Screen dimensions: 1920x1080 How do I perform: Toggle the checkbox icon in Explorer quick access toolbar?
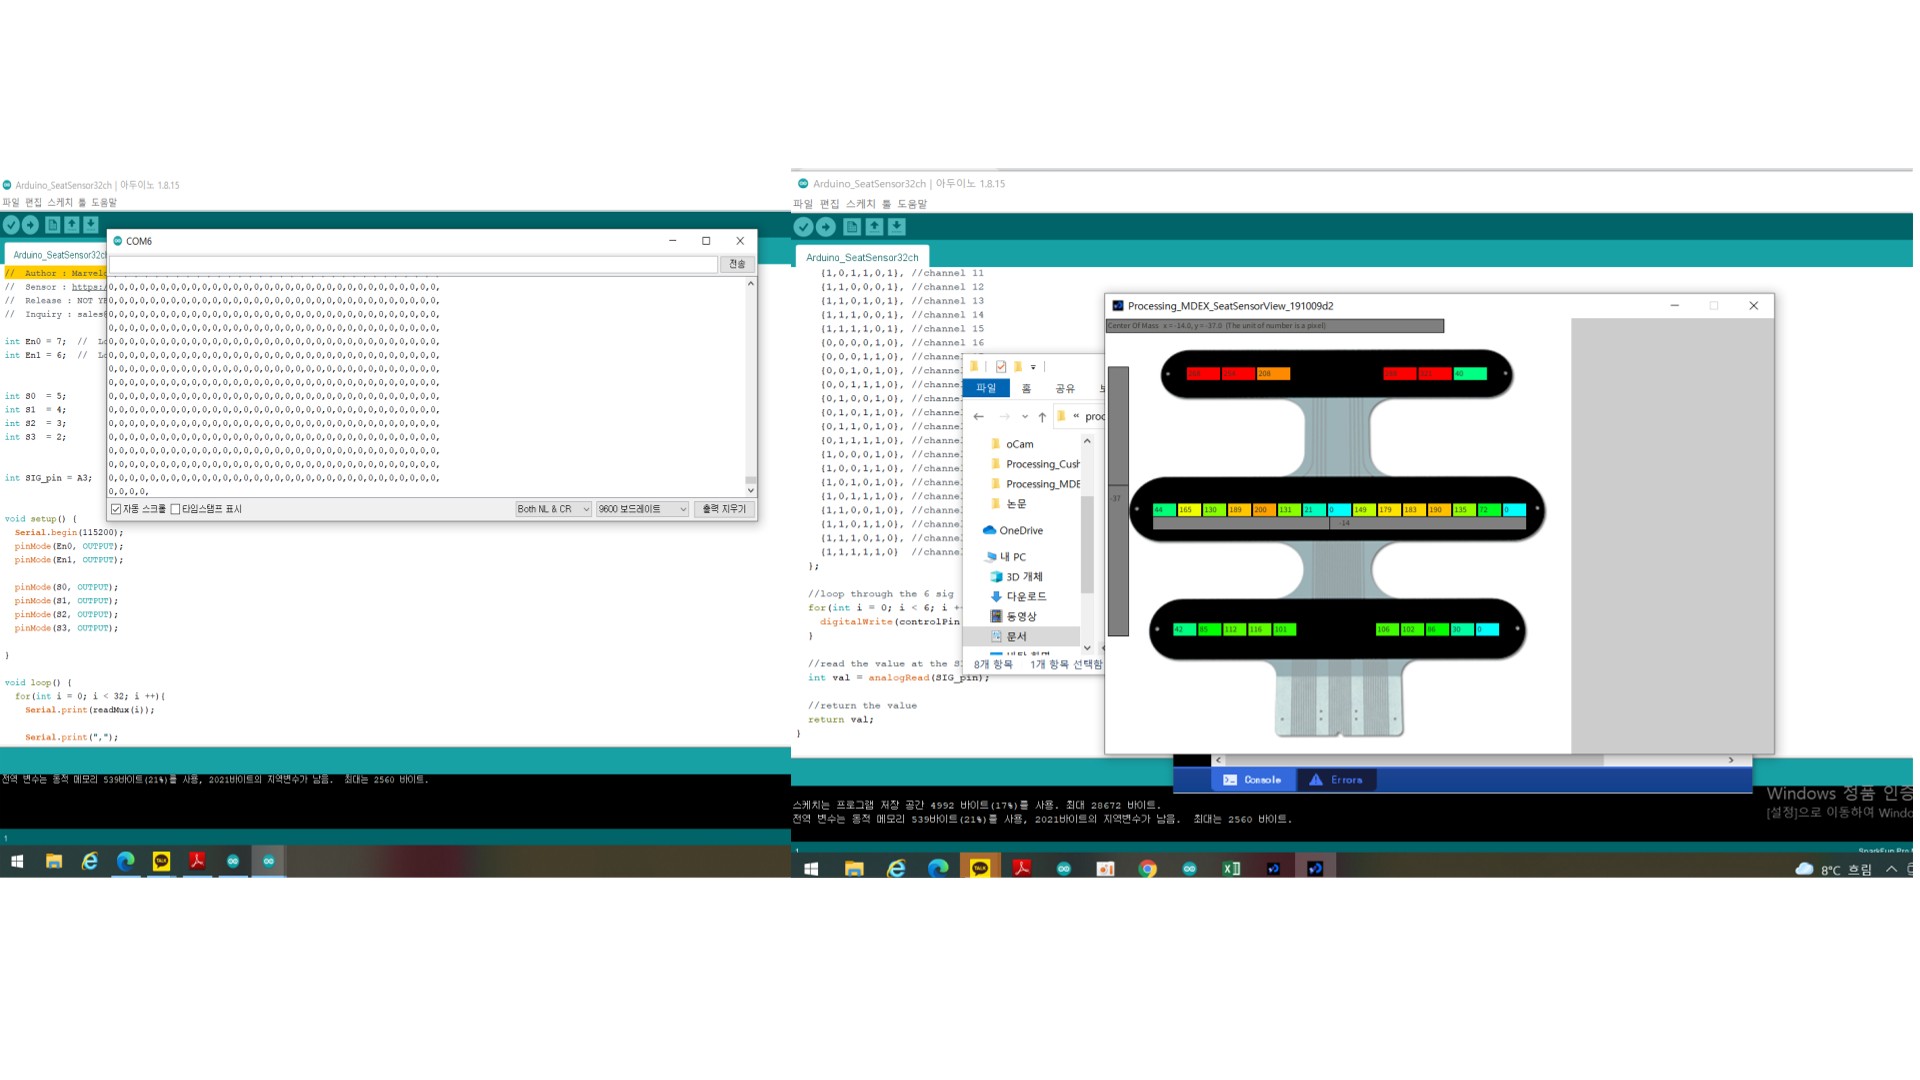pyautogui.click(x=1001, y=367)
